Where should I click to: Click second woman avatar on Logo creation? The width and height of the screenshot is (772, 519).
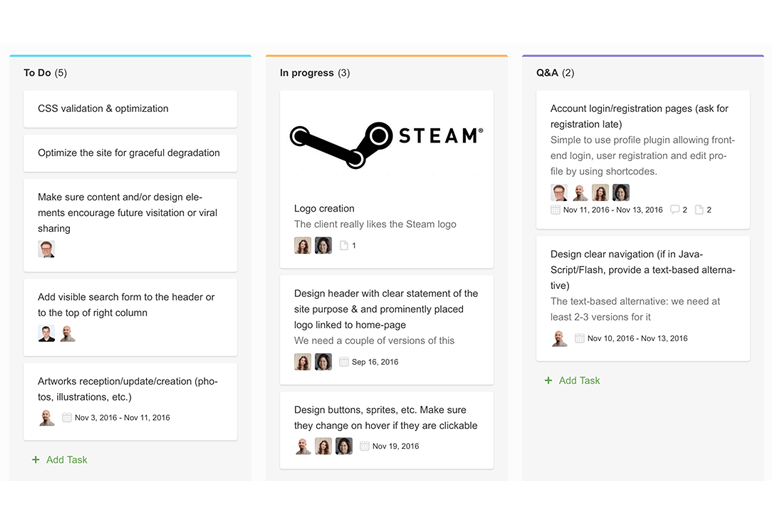(x=323, y=245)
